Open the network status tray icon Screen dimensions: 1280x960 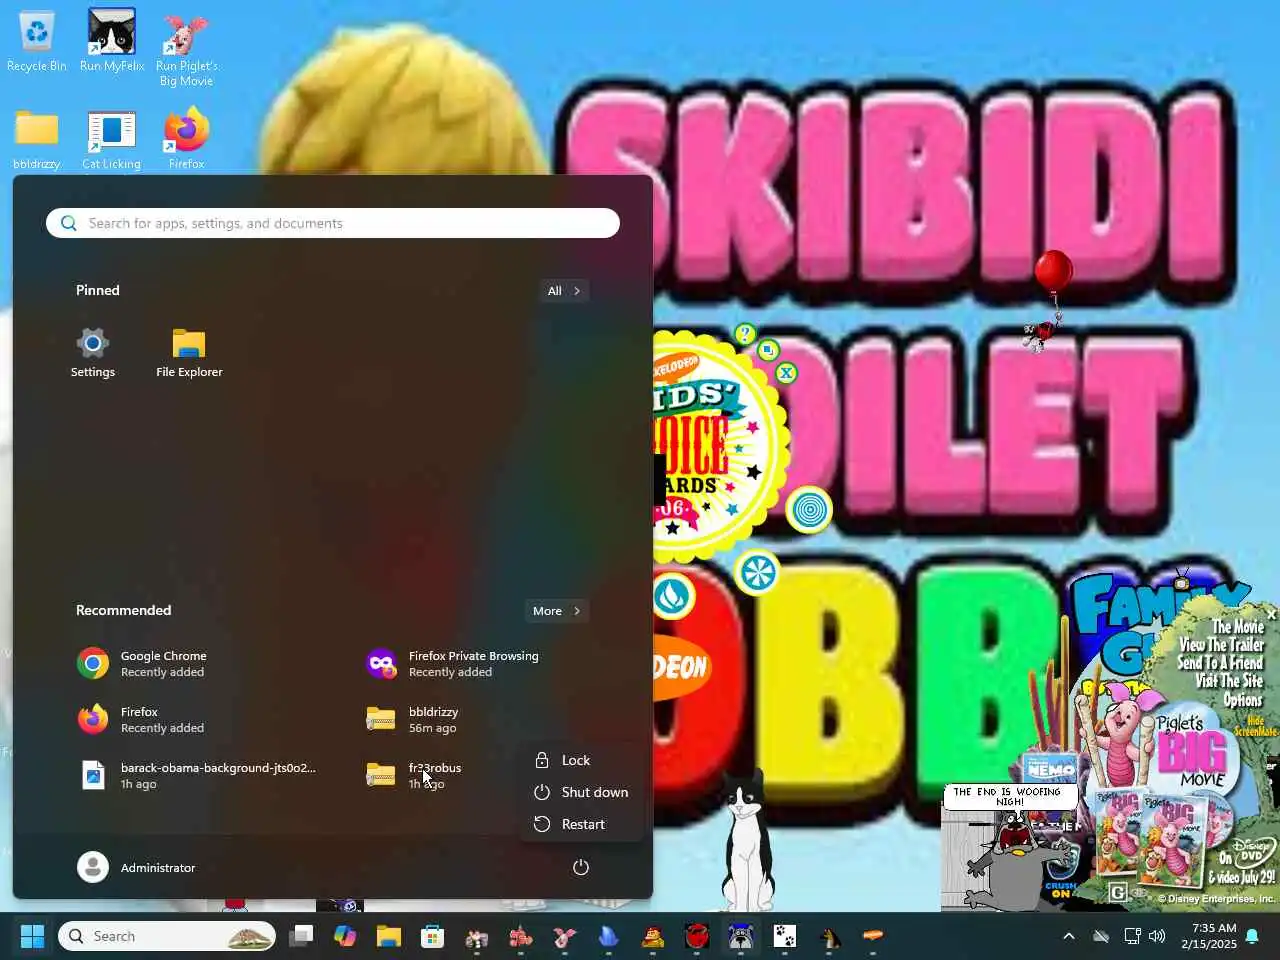(x=1132, y=936)
